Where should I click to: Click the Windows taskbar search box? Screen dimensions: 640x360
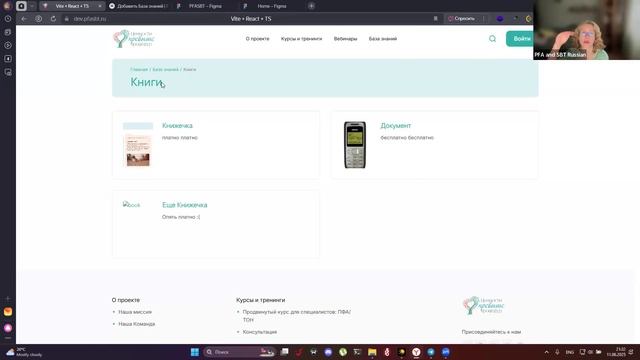(239, 352)
